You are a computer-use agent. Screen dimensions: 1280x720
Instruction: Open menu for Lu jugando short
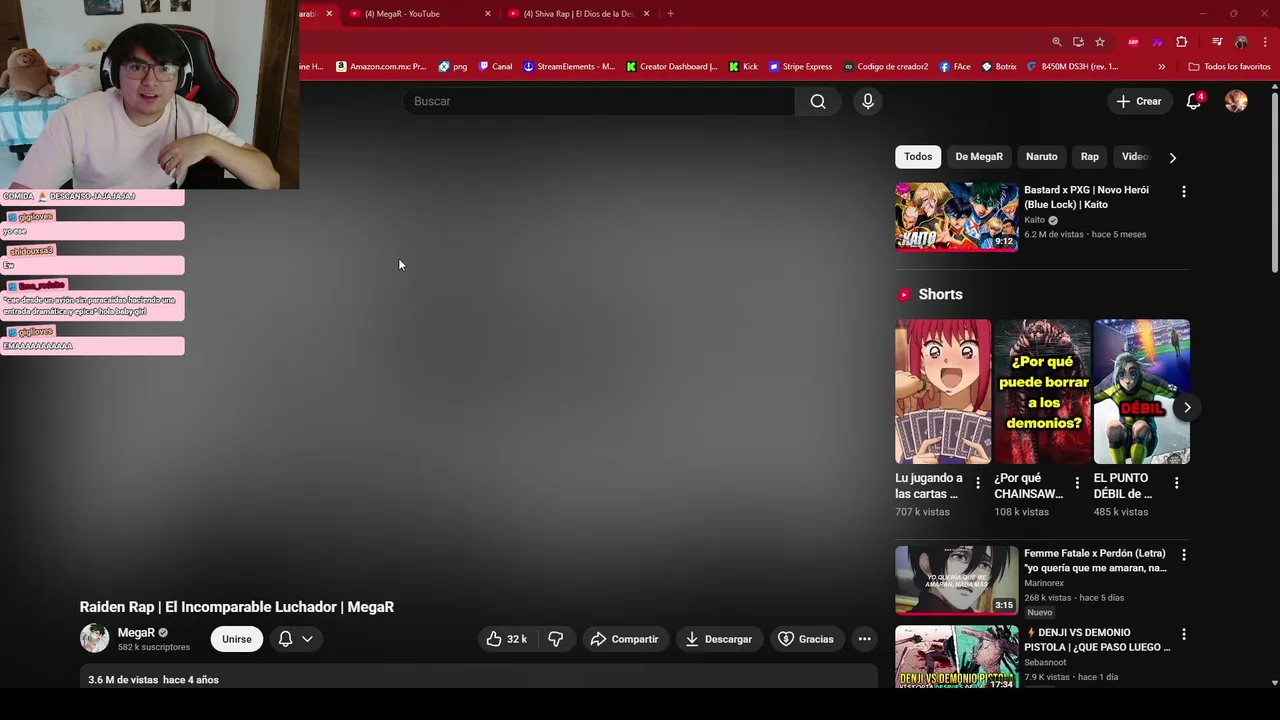(978, 483)
